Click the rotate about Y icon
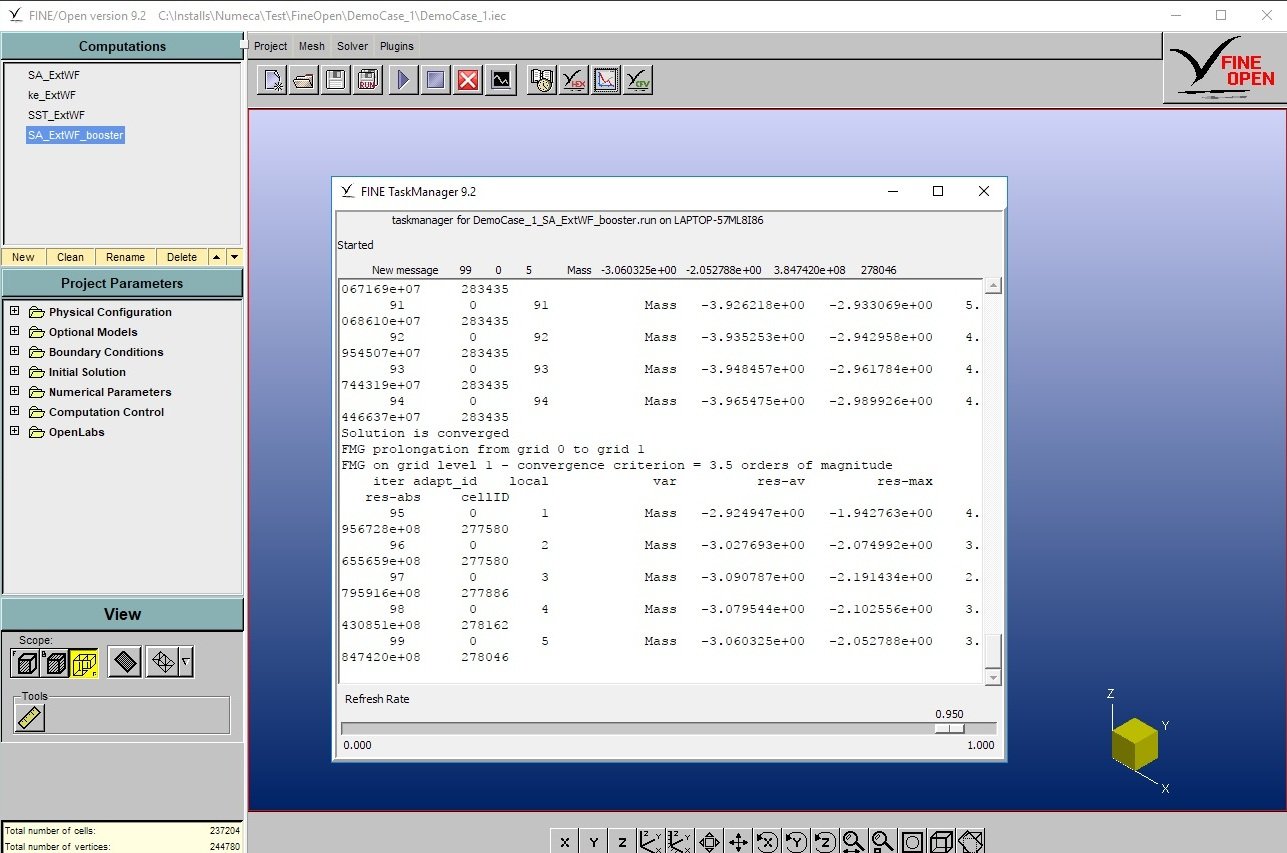Screen dimensions: 1287x853 [x=796, y=842]
